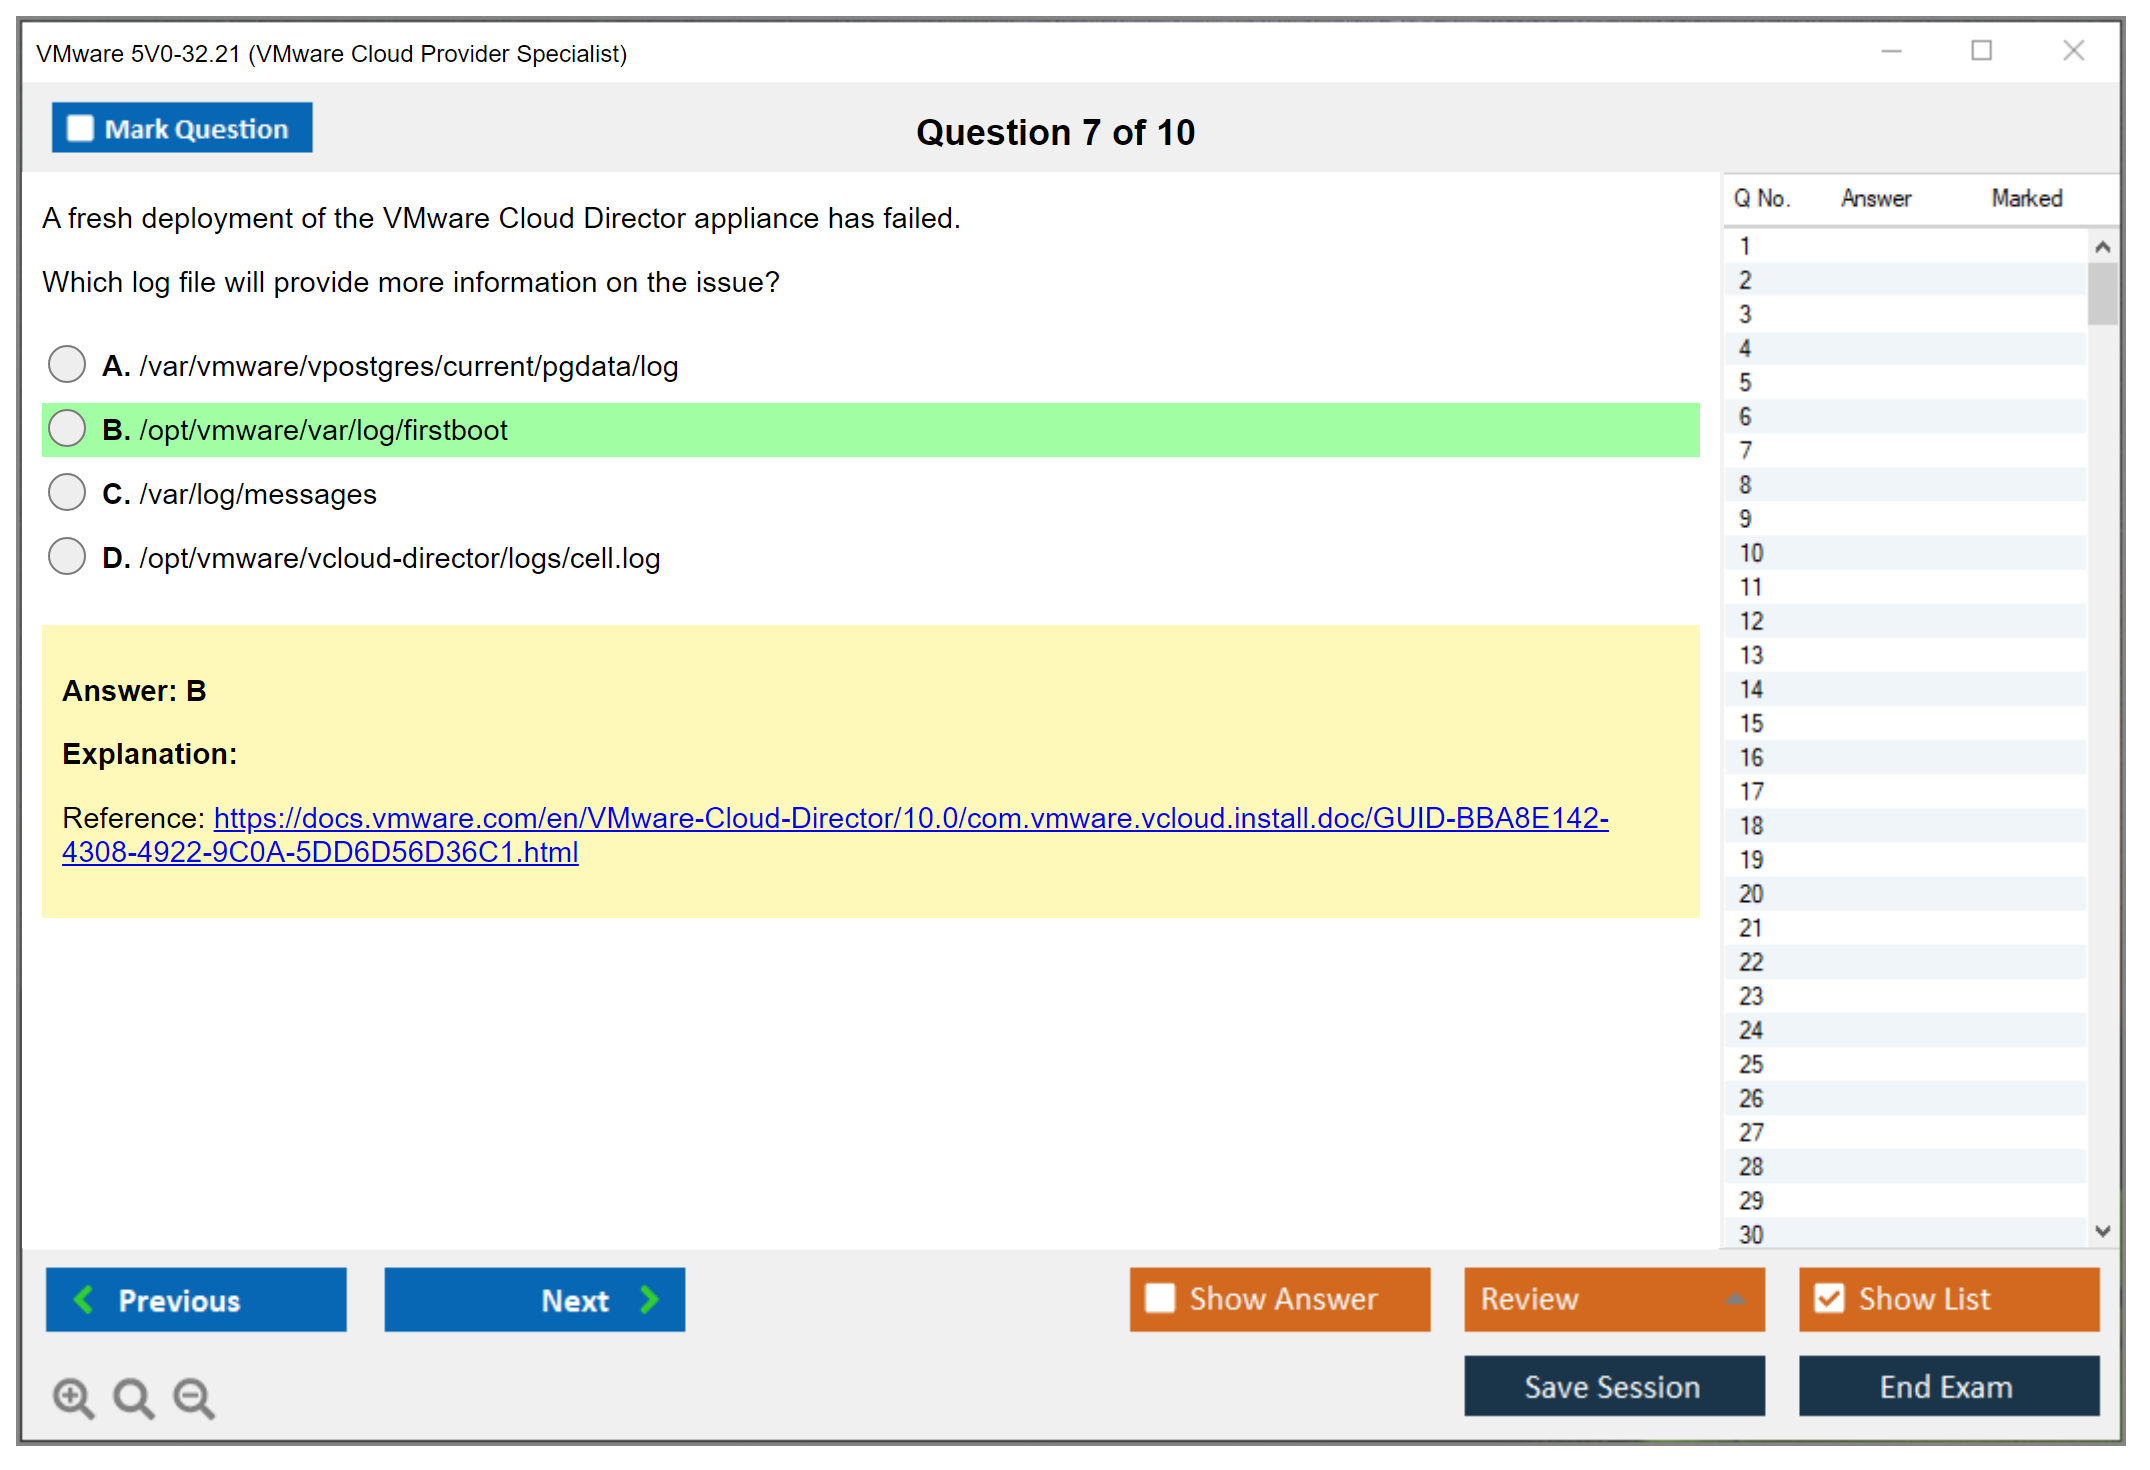Click the Marked column header
Screen dimensions: 2150x1470
2026,198
